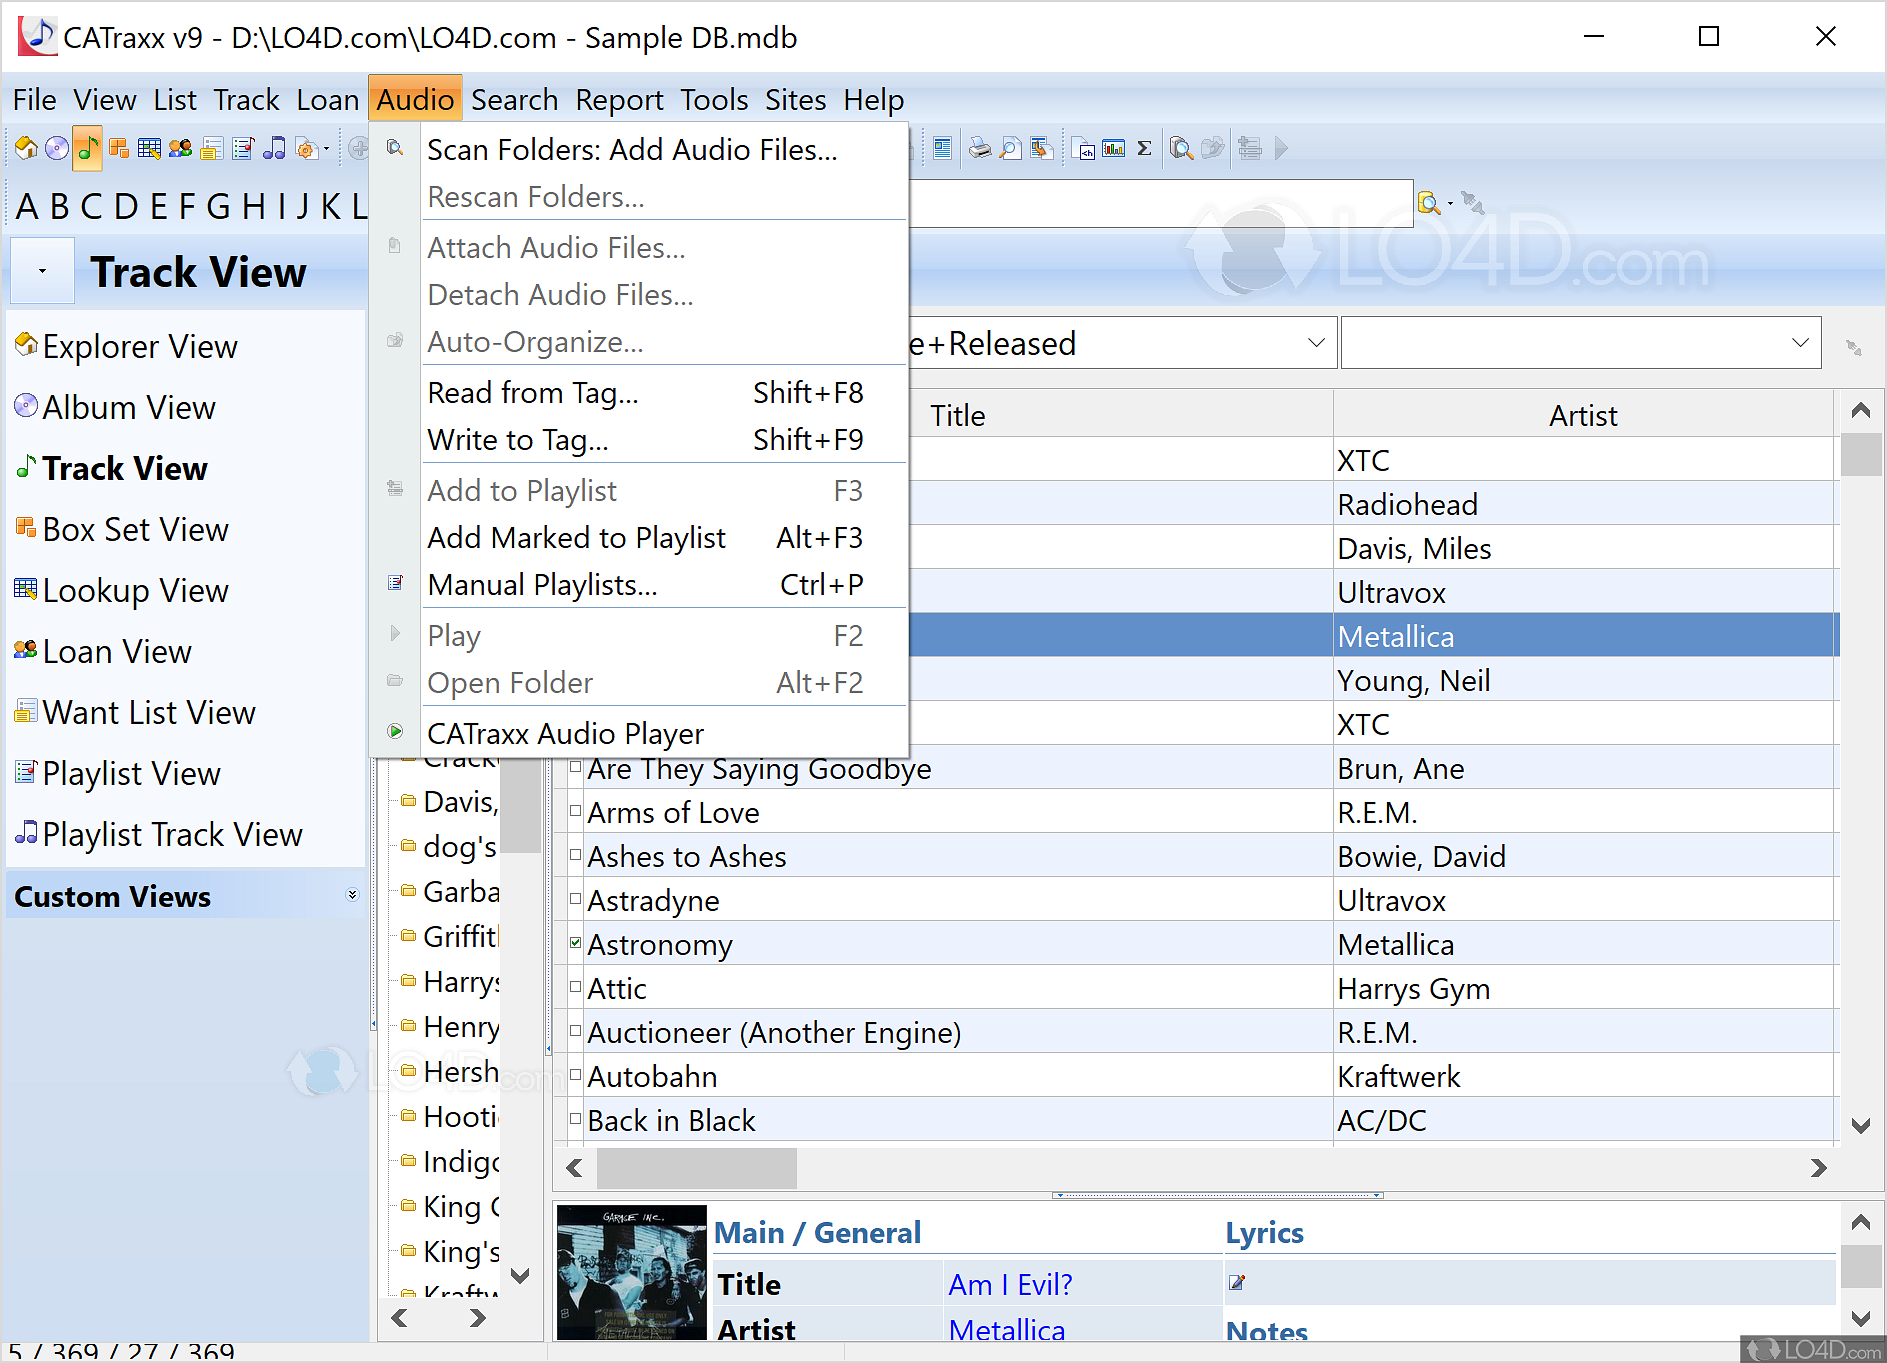Click the horizontal scrollbar thumb under track list
Viewport: 1887px width, 1363px height.
click(x=696, y=1168)
